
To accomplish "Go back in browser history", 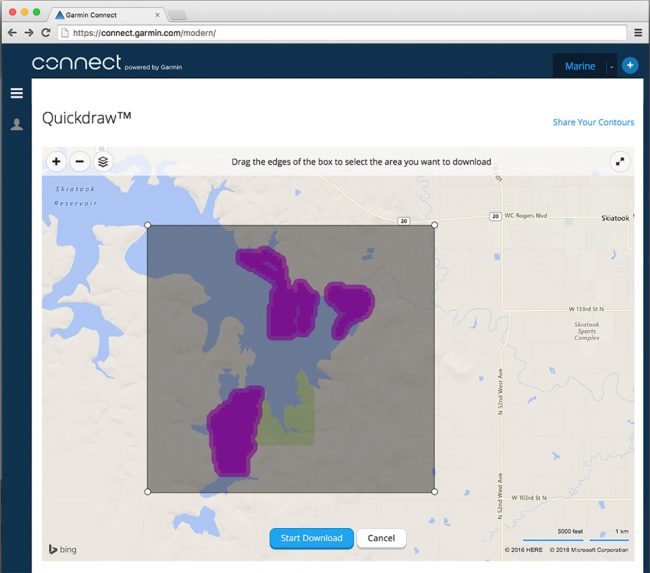I will tap(12, 32).
